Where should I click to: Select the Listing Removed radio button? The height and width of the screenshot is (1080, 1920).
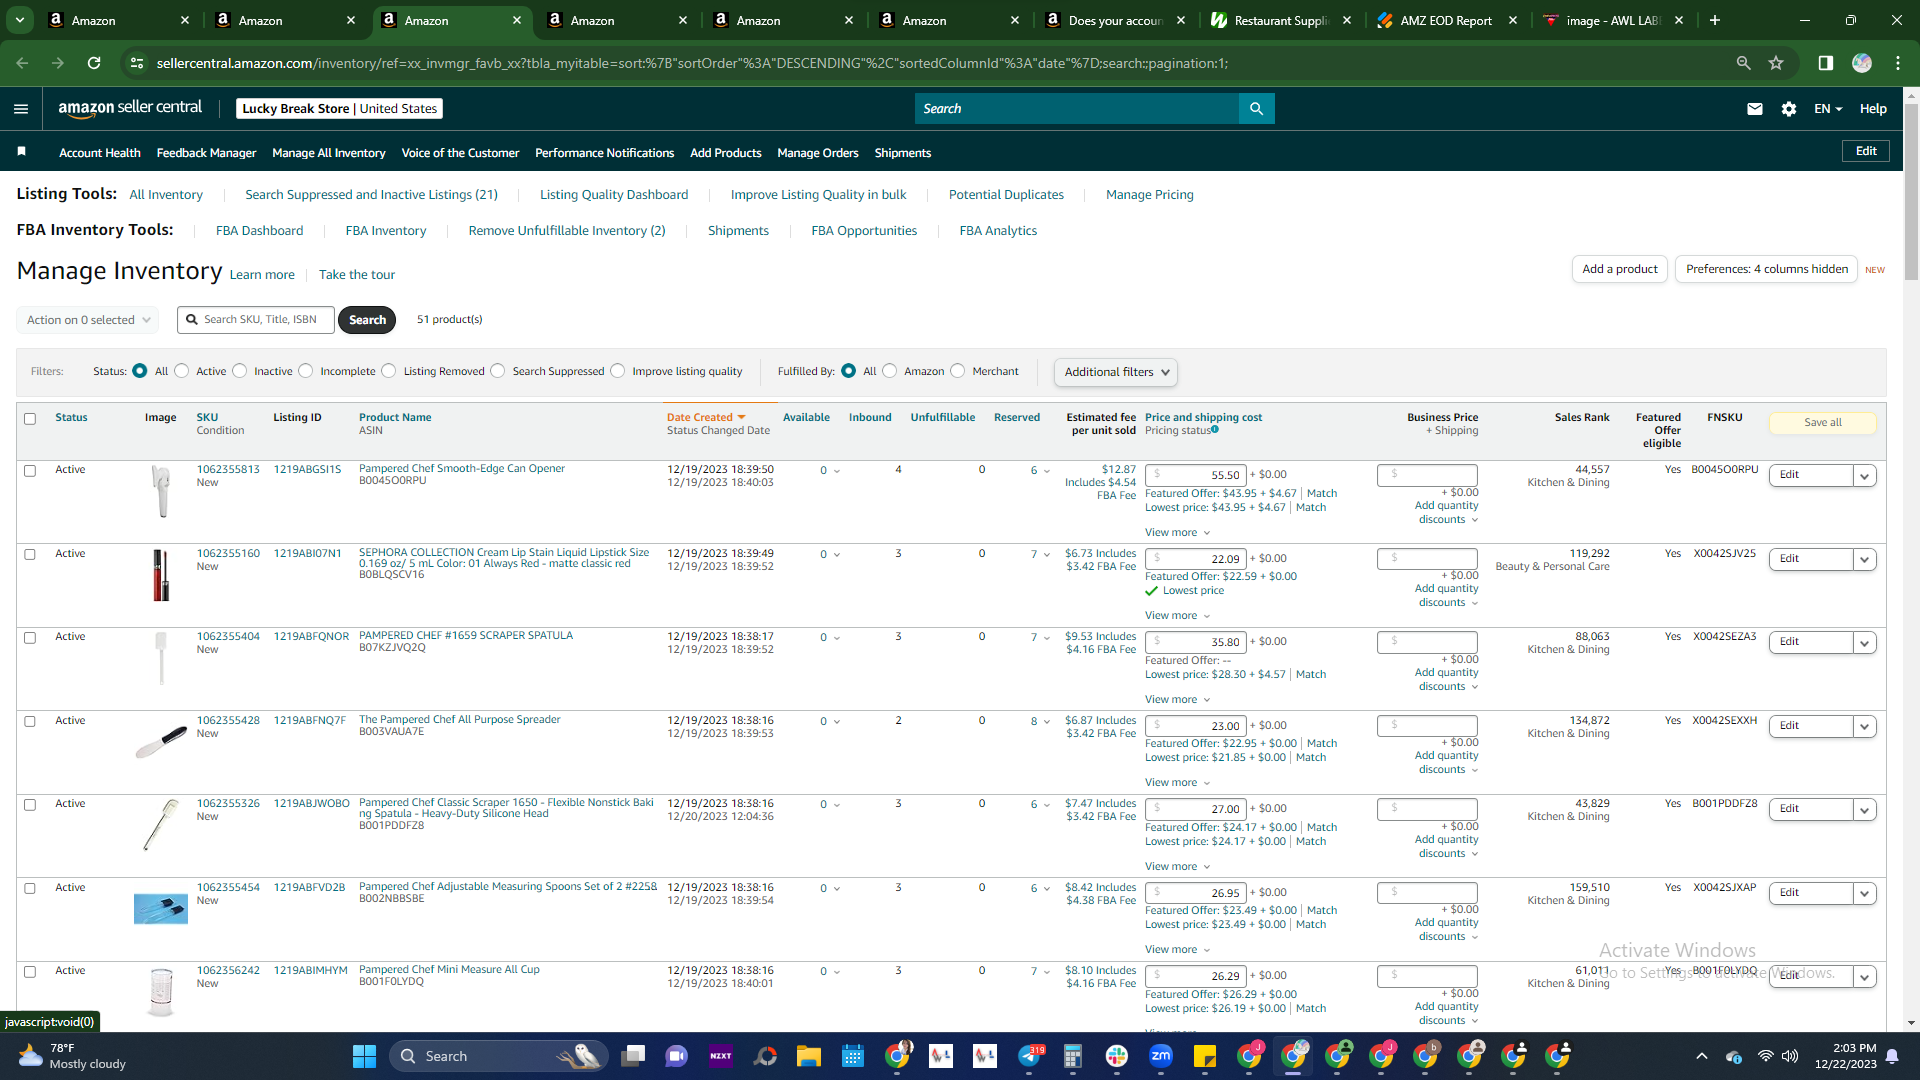coord(389,371)
